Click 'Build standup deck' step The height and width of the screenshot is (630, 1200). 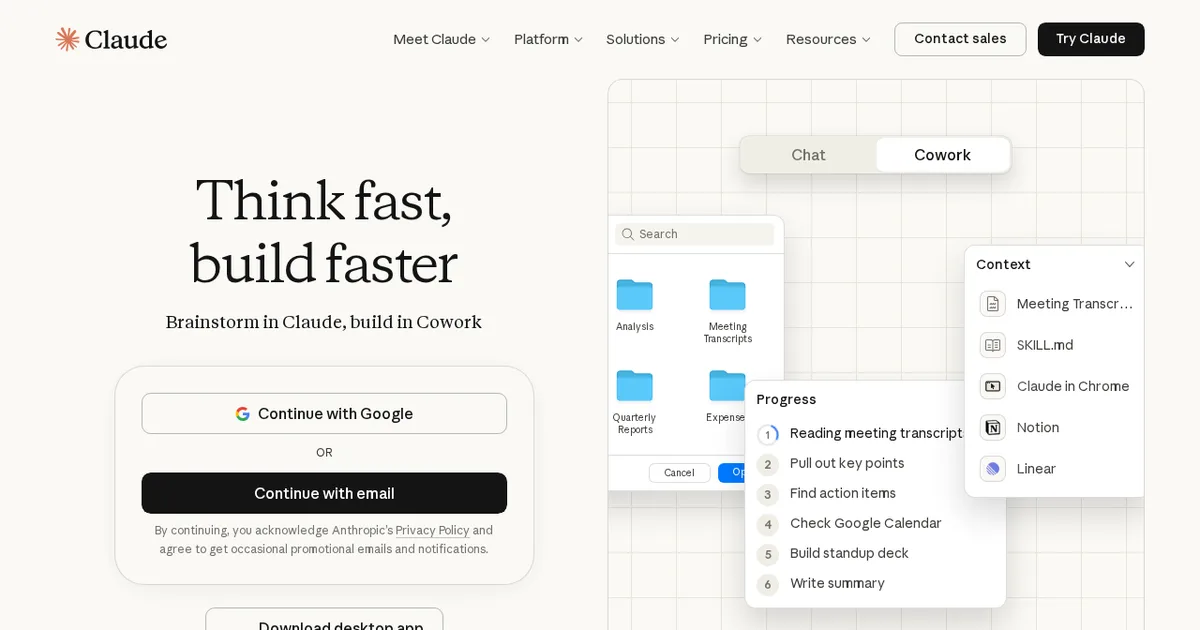click(849, 554)
